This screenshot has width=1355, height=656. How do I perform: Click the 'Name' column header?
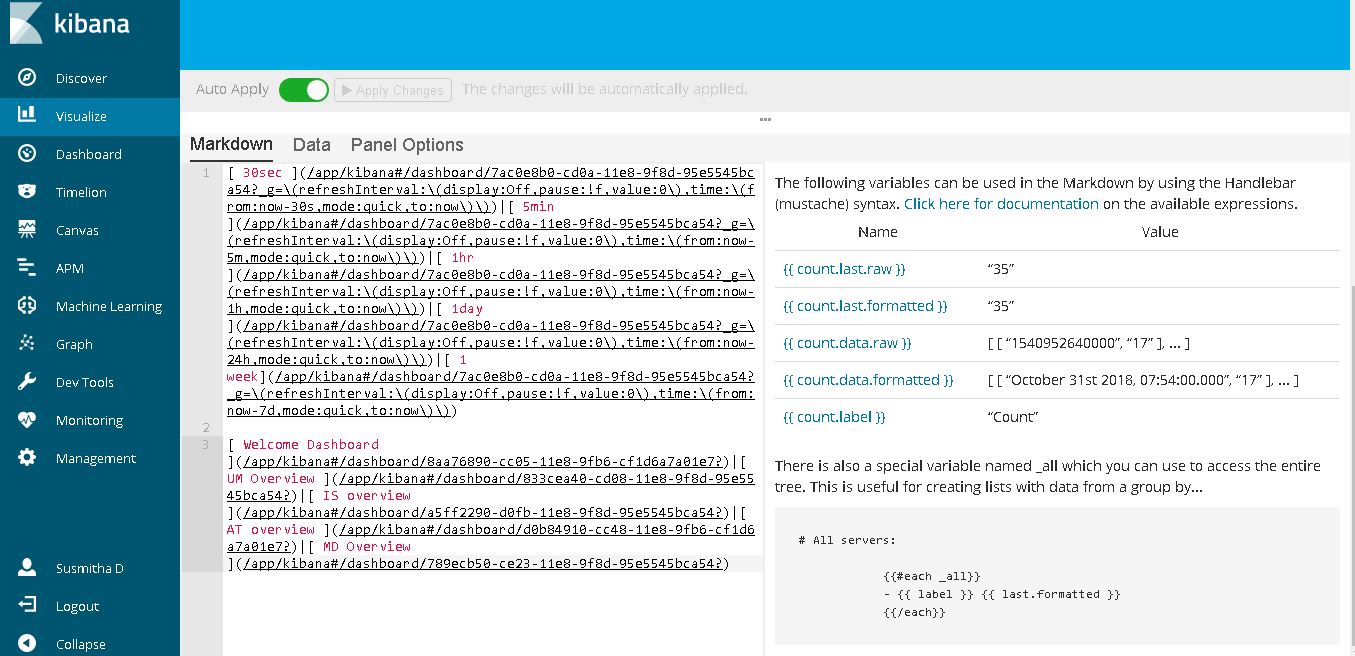coord(877,232)
